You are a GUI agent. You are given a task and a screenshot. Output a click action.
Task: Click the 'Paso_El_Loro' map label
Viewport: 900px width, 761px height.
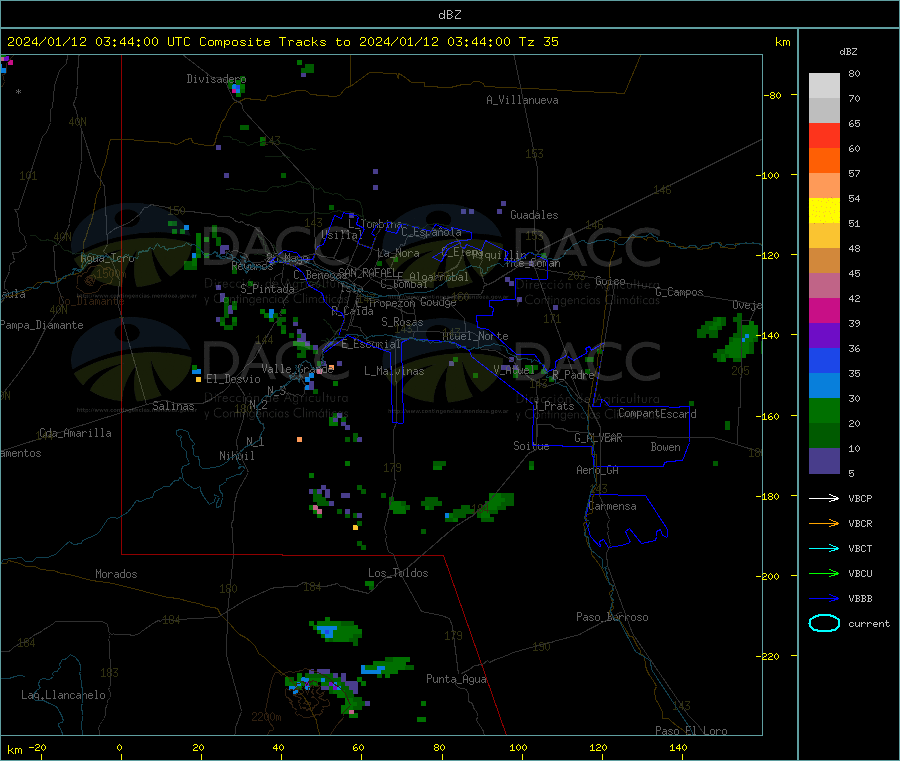[691, 731]
